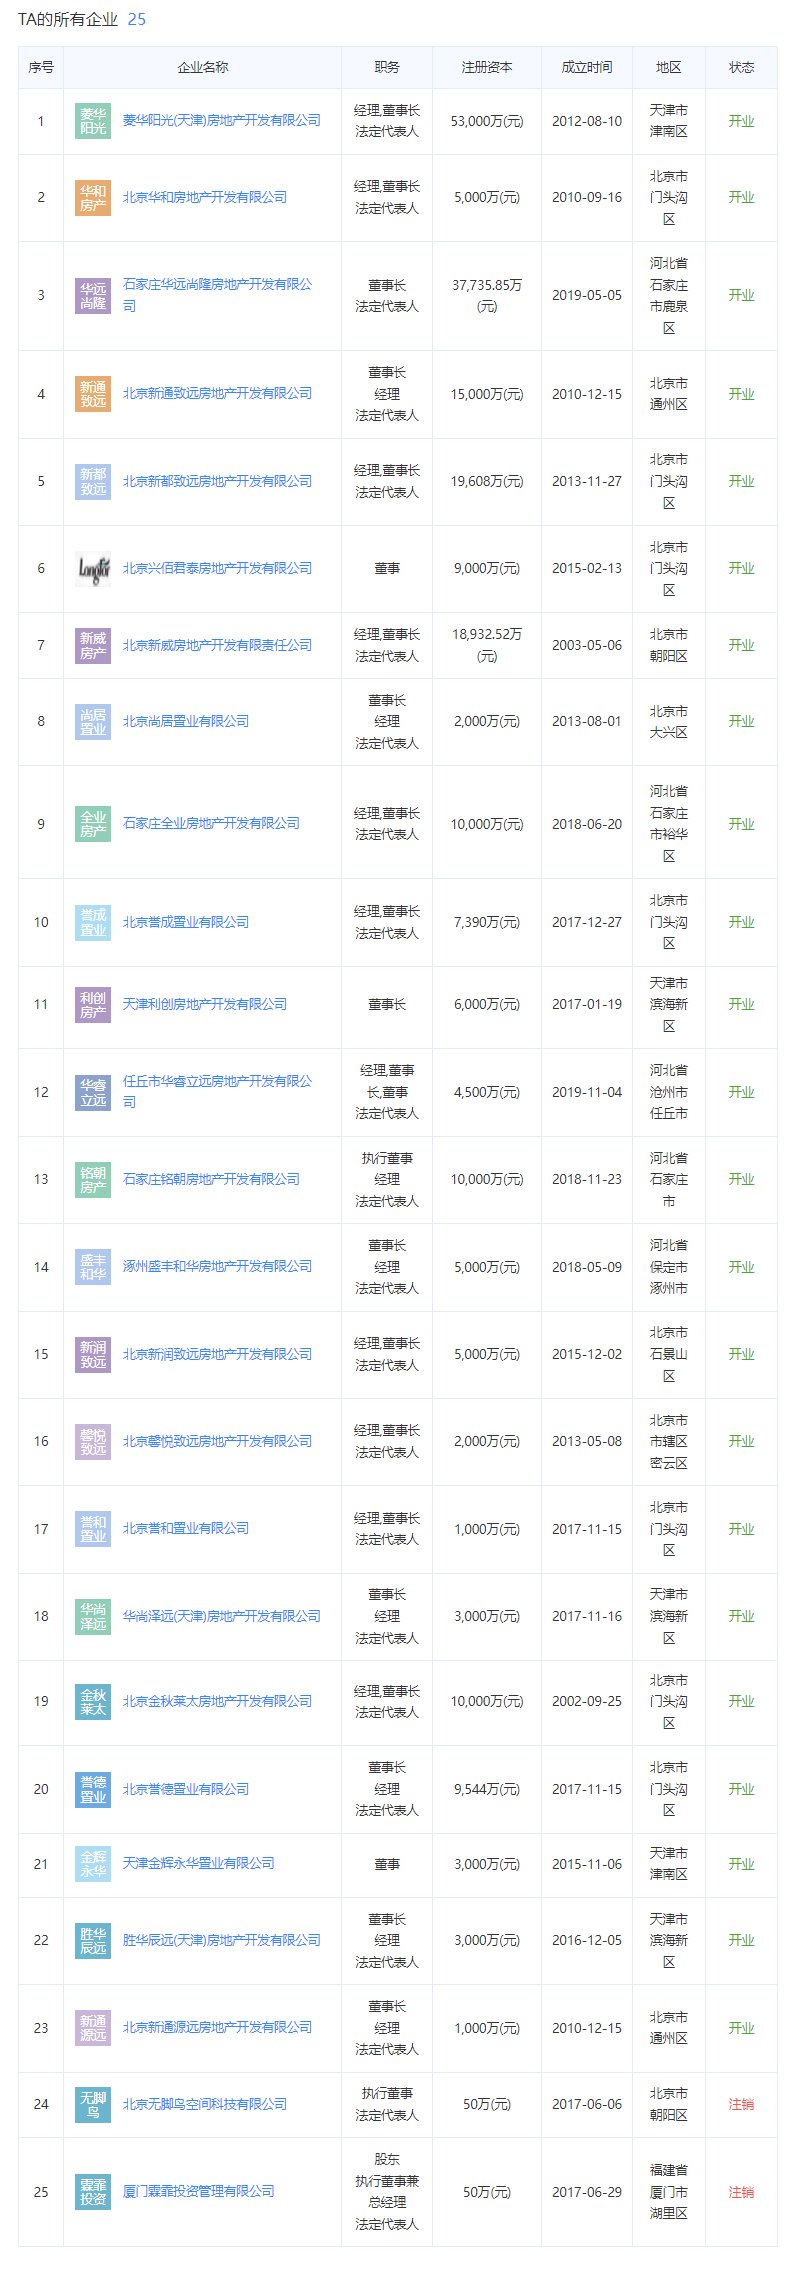Click the 金秋莱太 logo icon

93,1702
